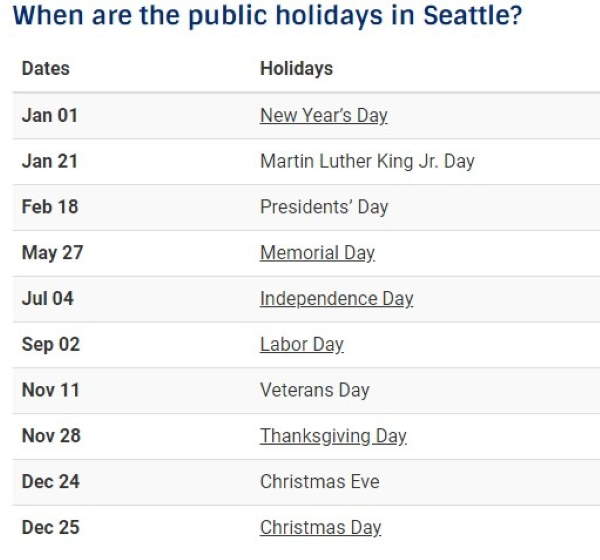Screen dimensions: 600x560
Task: Click the Nov 11 date cell
Action: (x=50, y=390)
